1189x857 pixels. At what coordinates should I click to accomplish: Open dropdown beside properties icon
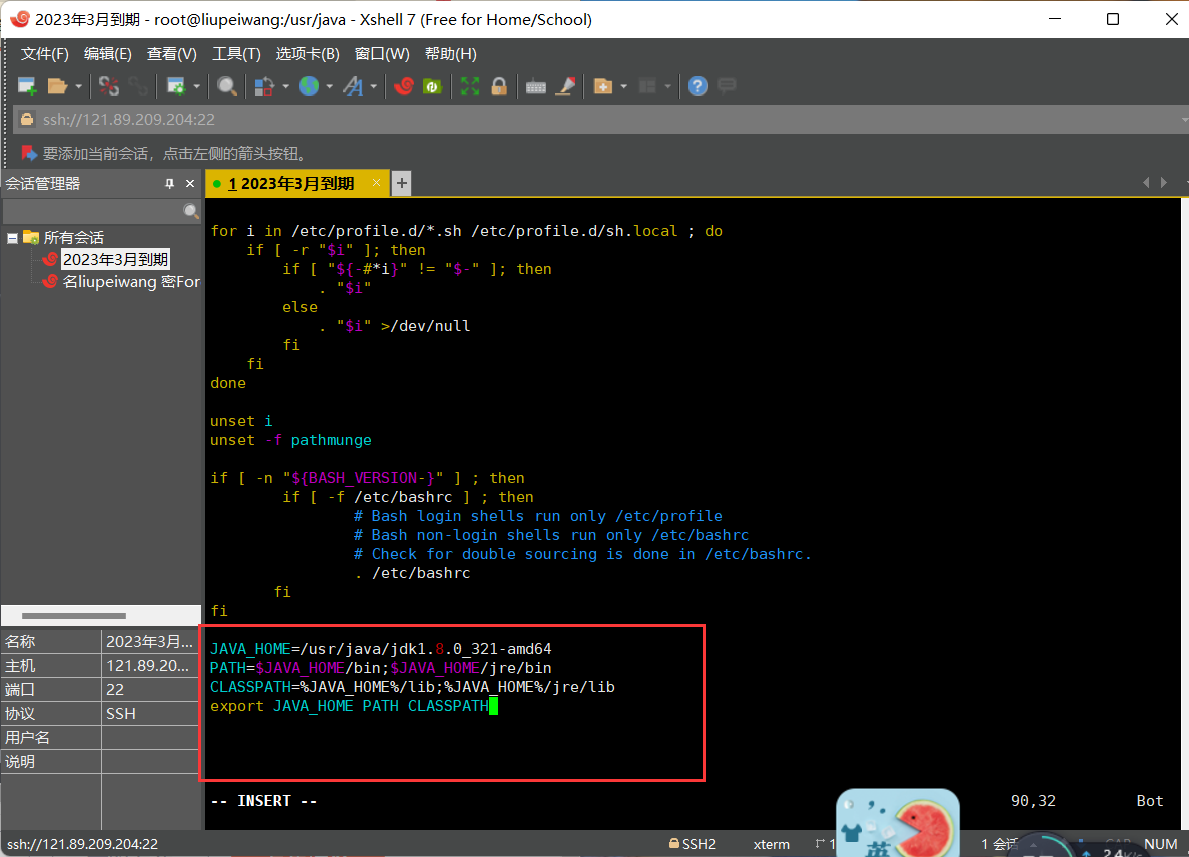coord(196,86)
